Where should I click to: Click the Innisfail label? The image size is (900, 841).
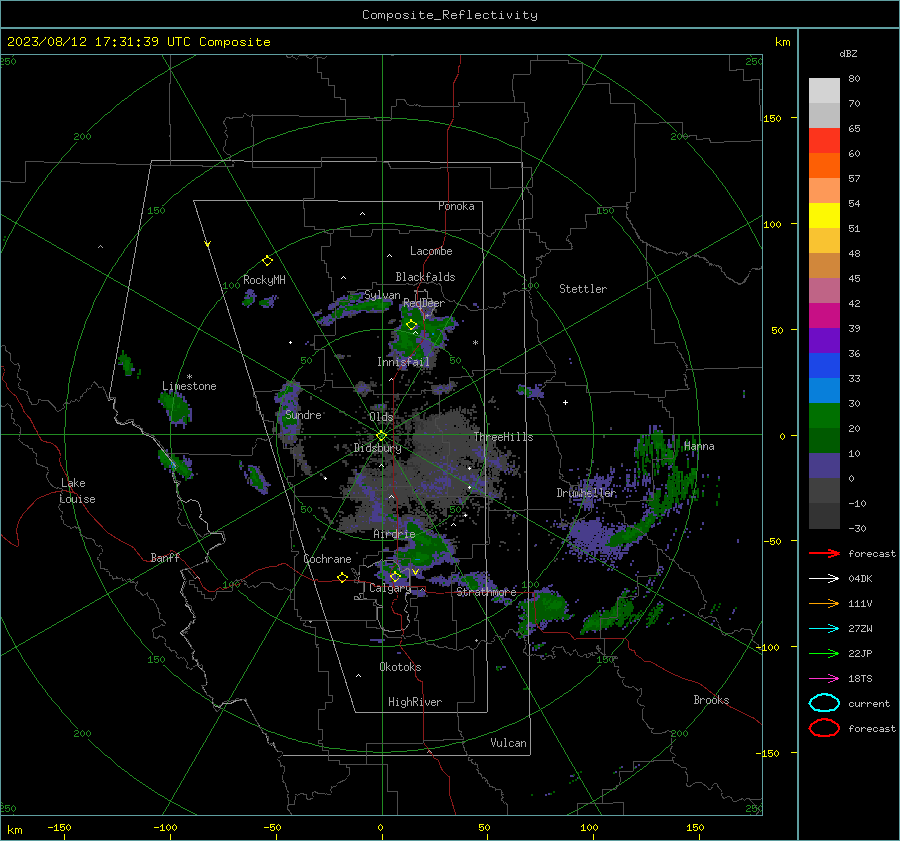403,362
